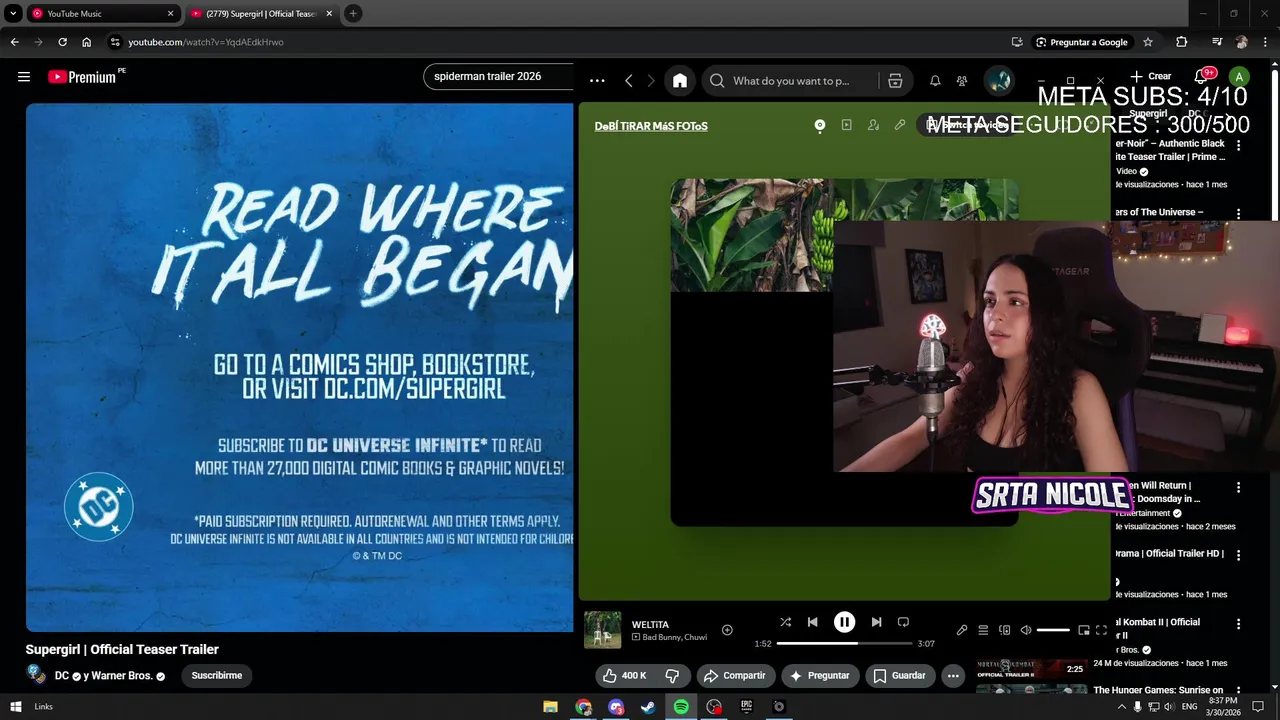Open browser tab search dropdown
Image resolution: width=1280 pixels, height=720 pixels.
coord(13,14)
